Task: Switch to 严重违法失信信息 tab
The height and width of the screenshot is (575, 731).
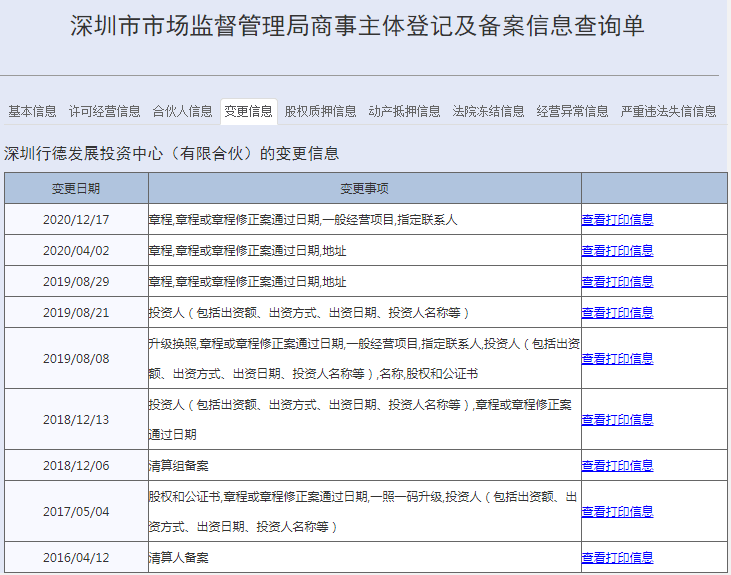Action: (668, 111)
